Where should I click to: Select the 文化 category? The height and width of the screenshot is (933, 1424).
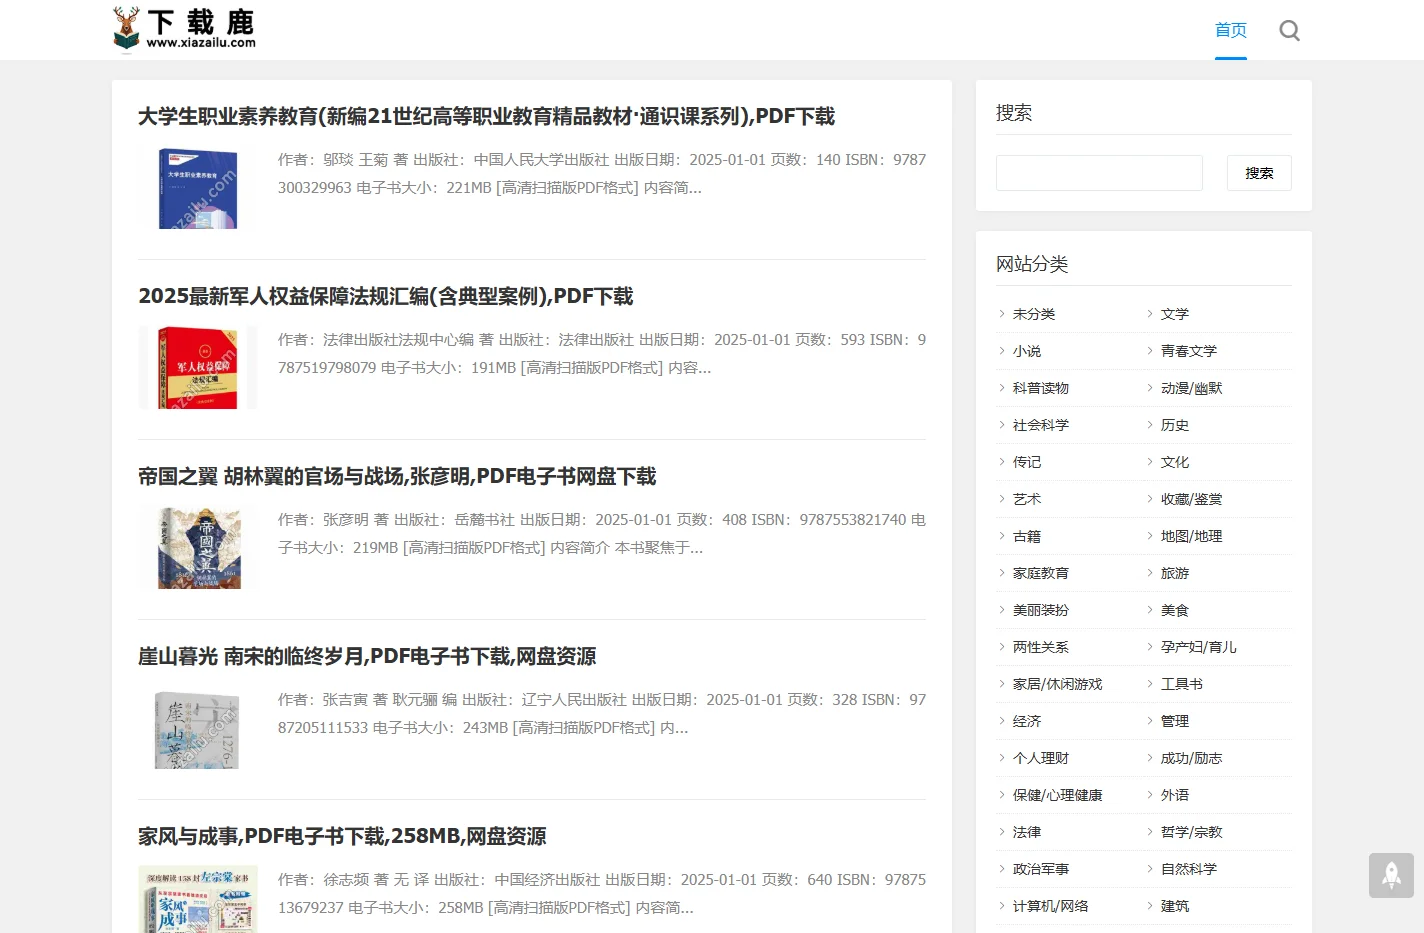pos(1175,462)
